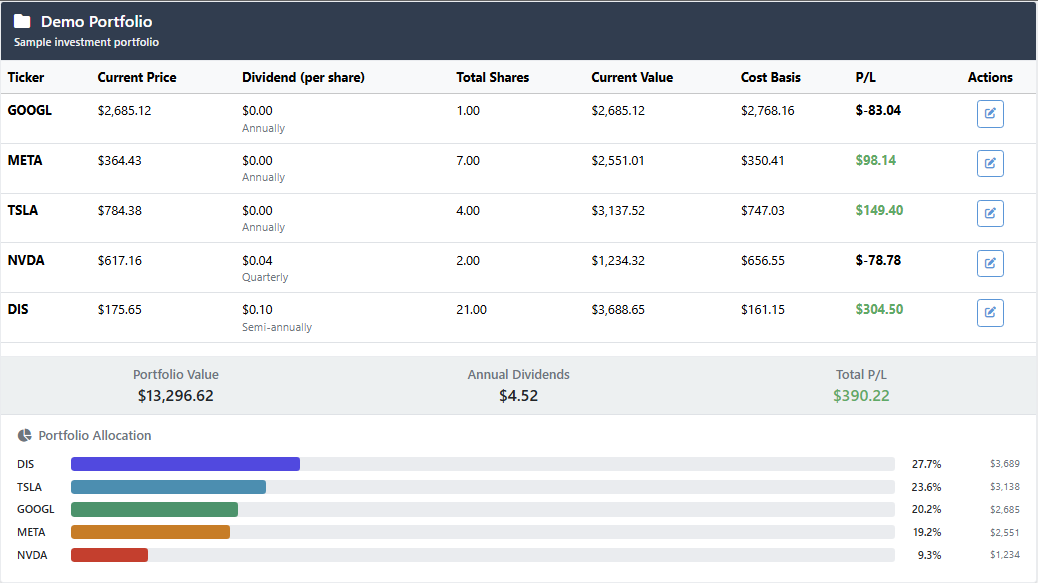This screenshot has width=1040, height=588.
Task: Open the edit dialog for META
Action: click(x=990, y=163)
